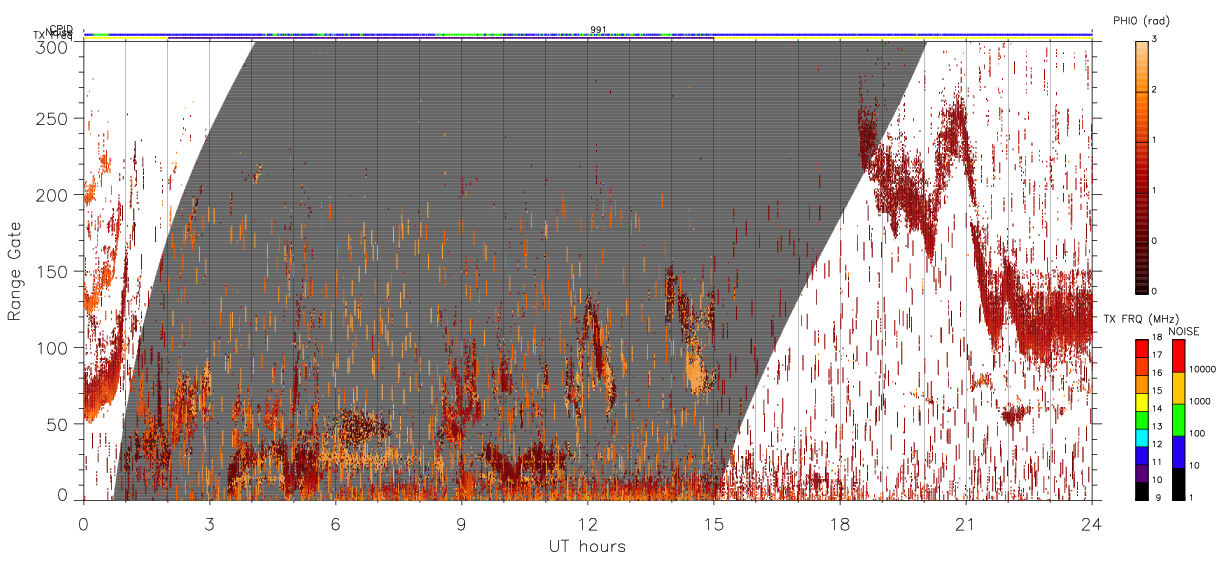1228x567 pixels.
Task: Choose the purple band in TX FRQ colorbar
Action: 1141,473
